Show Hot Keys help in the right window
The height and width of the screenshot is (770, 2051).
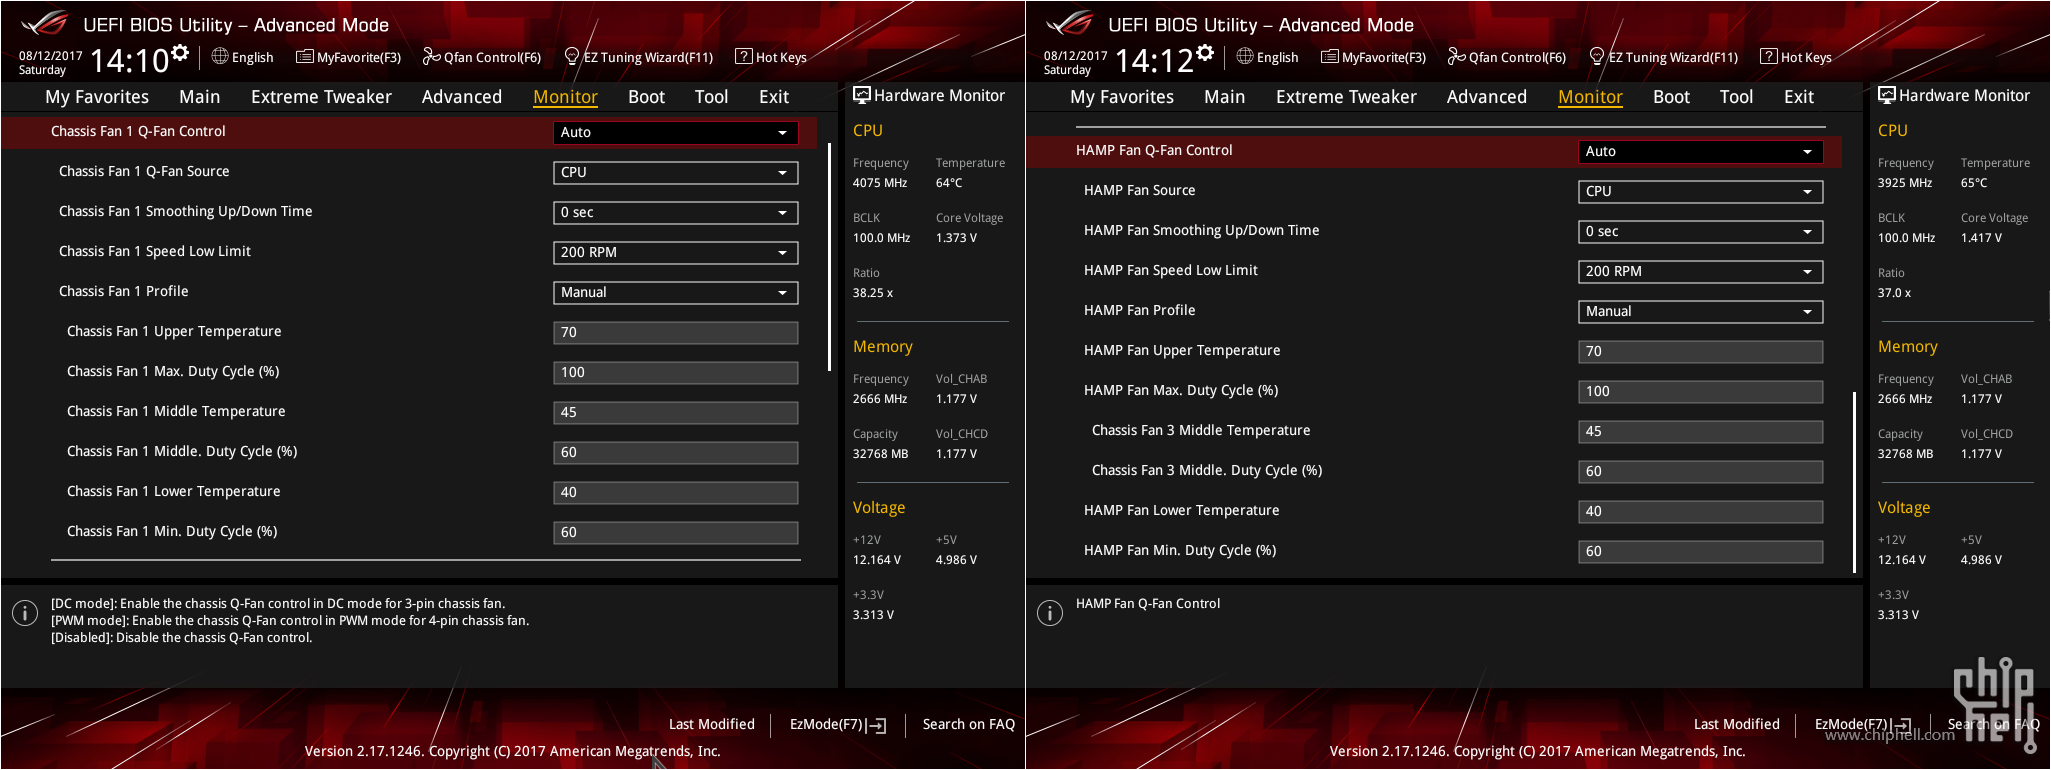coord(1796,57)
